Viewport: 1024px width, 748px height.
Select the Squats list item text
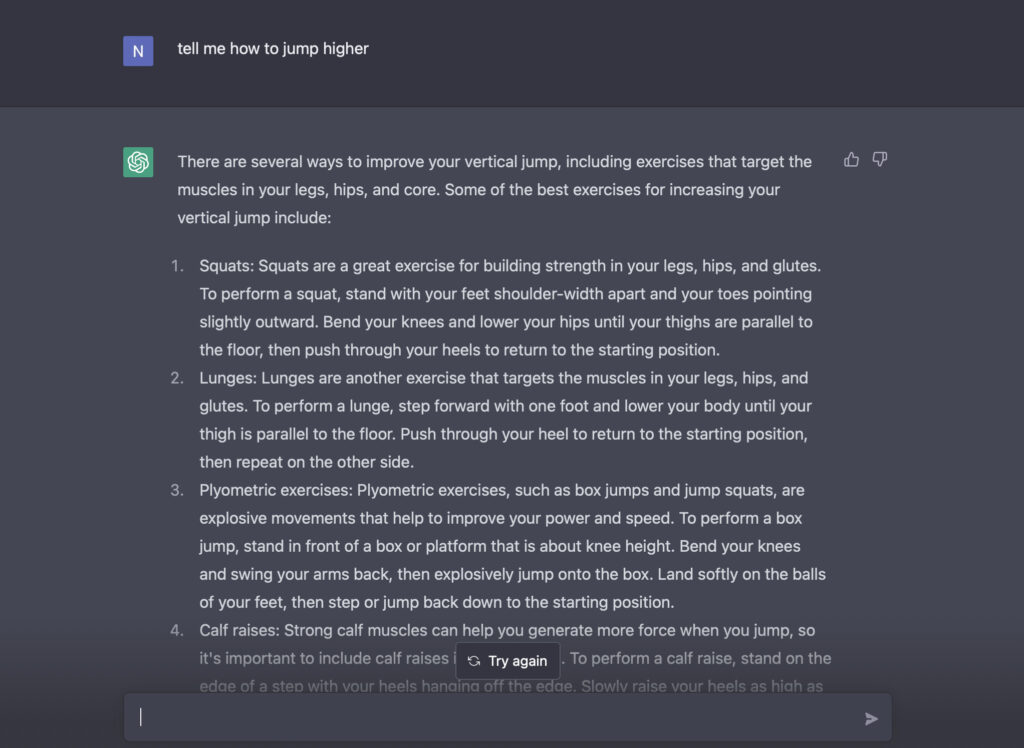(x=510, y=308)
